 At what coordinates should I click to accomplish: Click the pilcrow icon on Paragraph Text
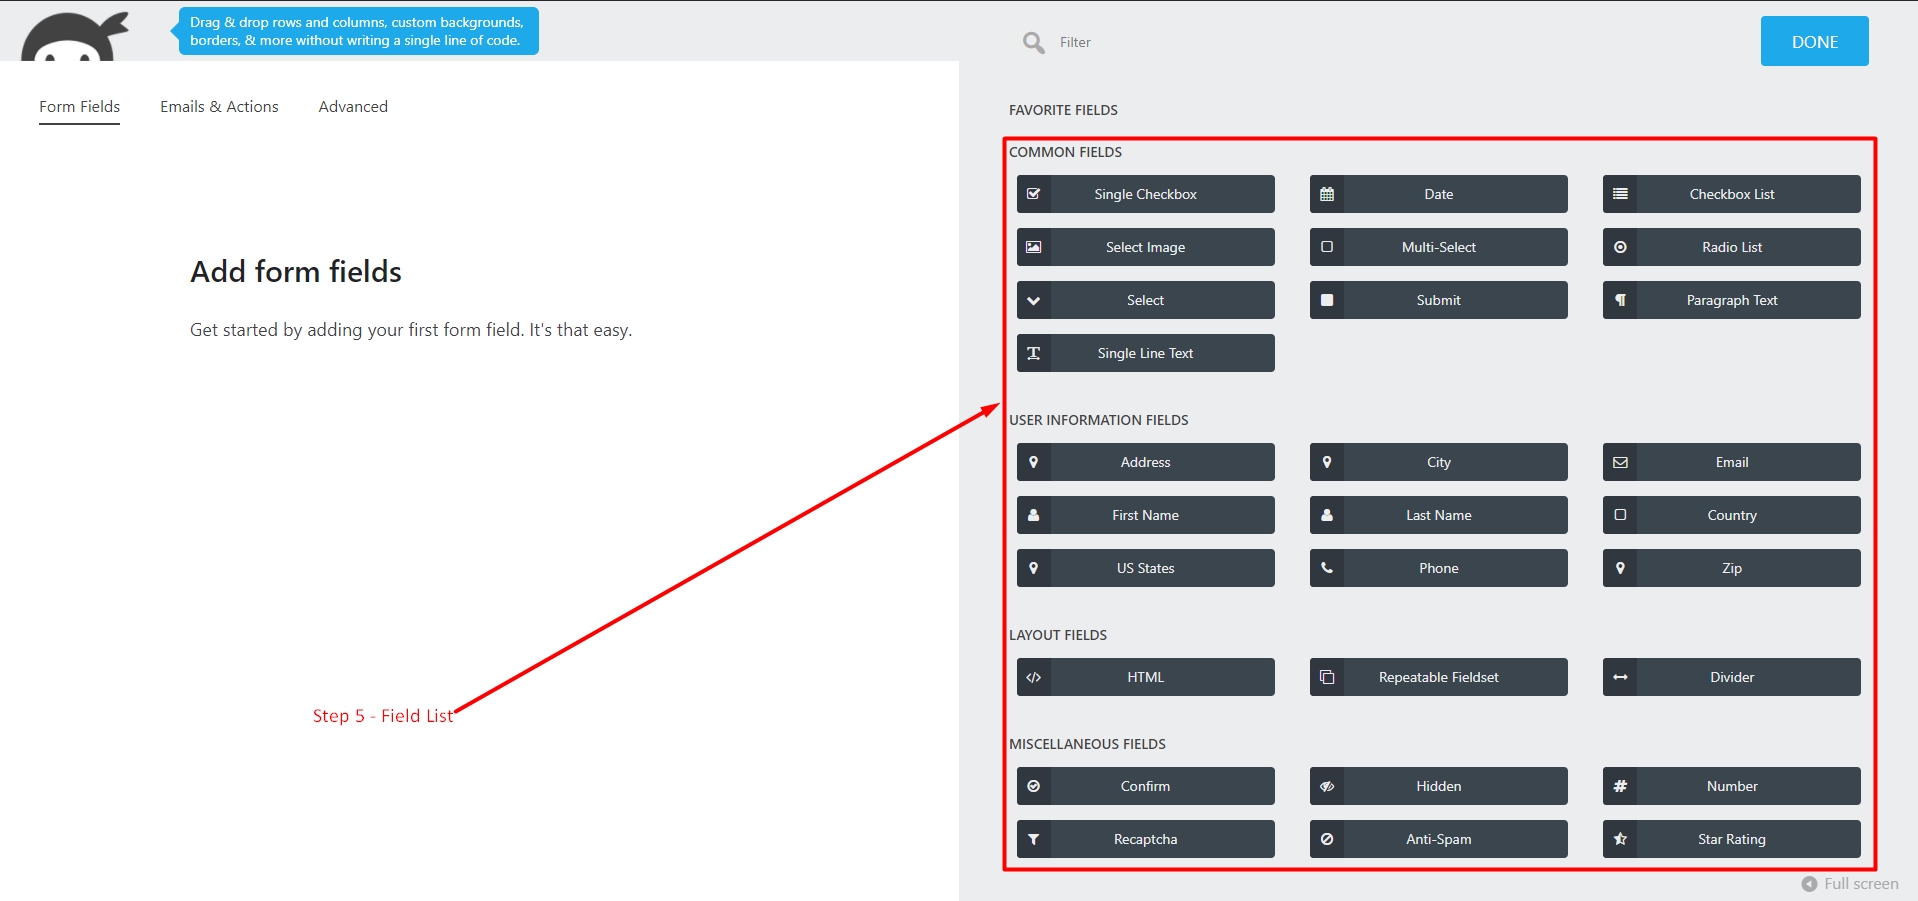(1620, 300)
